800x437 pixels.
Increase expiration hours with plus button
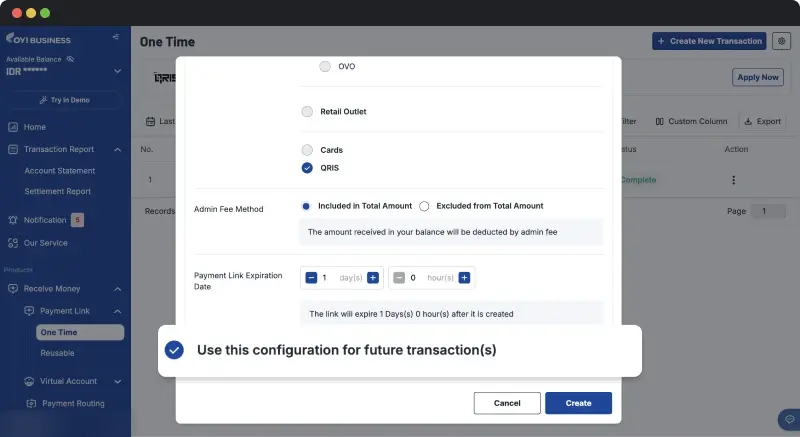pos(464,278)
